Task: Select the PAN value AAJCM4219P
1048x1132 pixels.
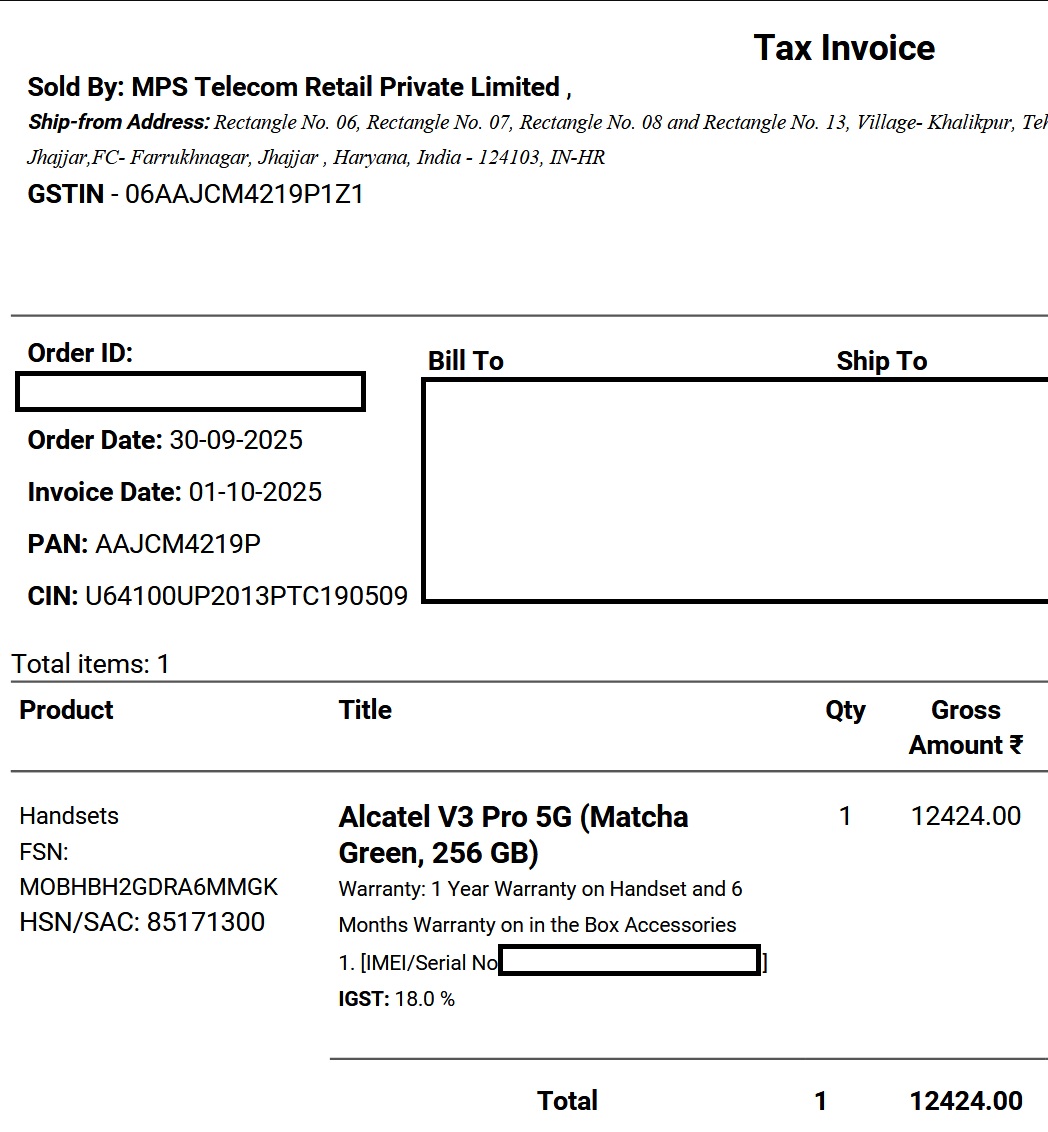Action: tap(178, 545)
